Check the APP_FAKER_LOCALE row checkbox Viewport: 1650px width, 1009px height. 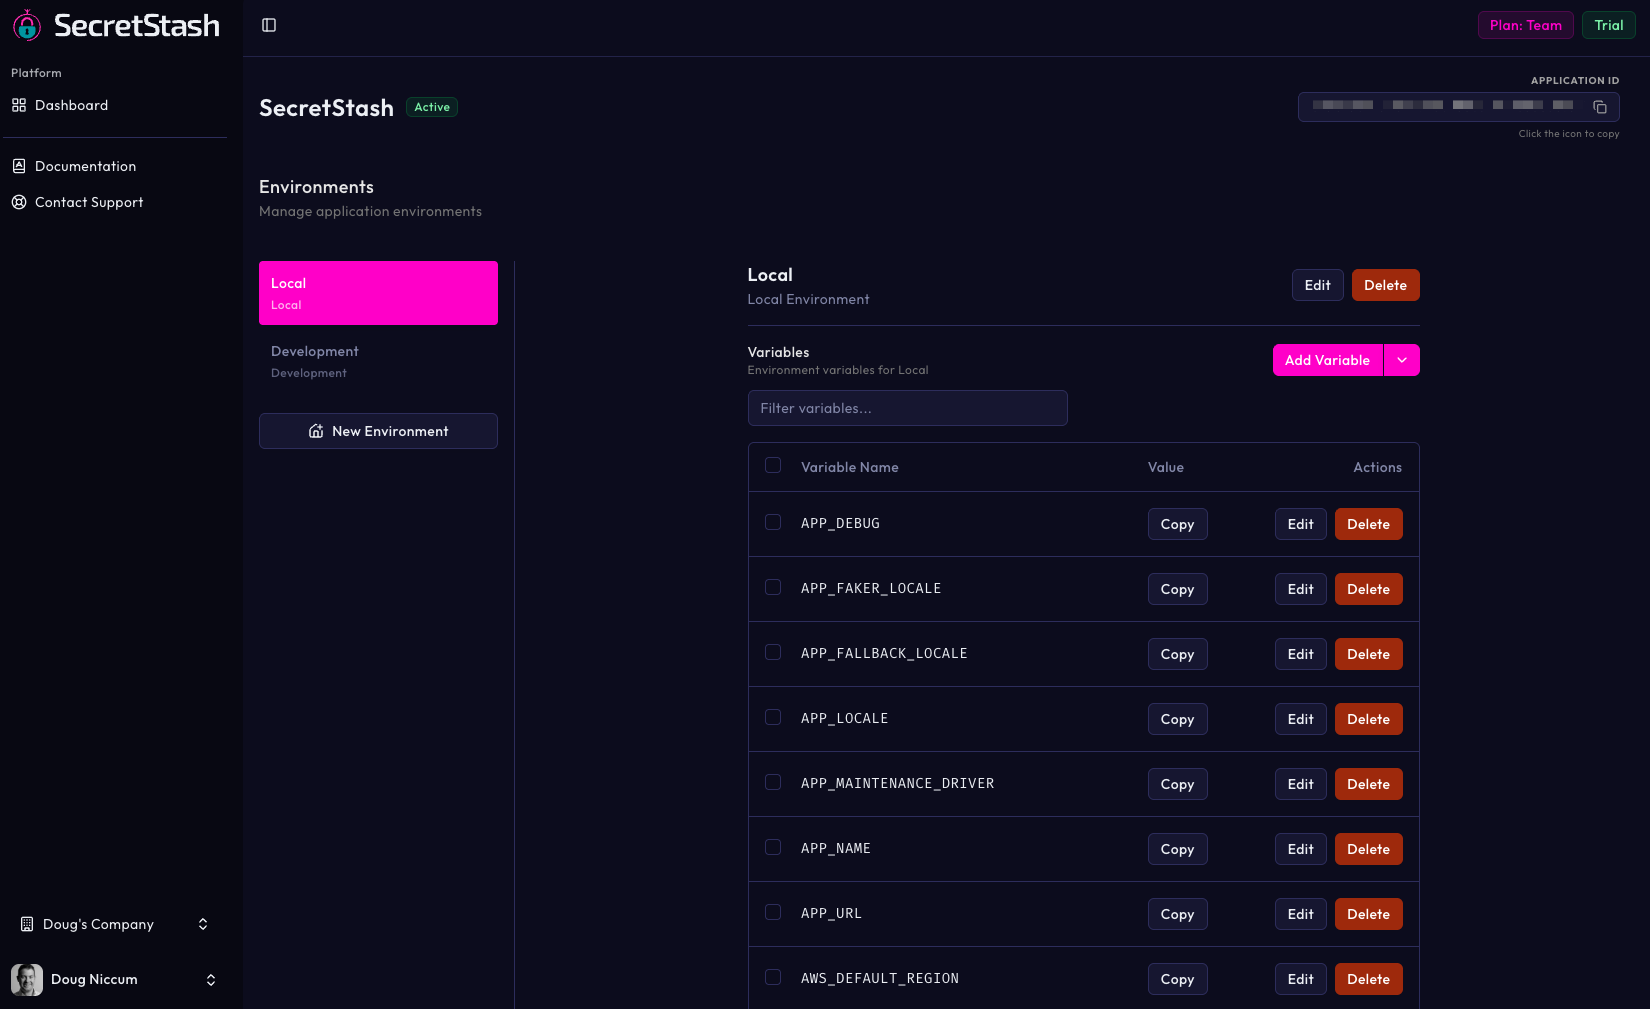[x=773, y=587]
